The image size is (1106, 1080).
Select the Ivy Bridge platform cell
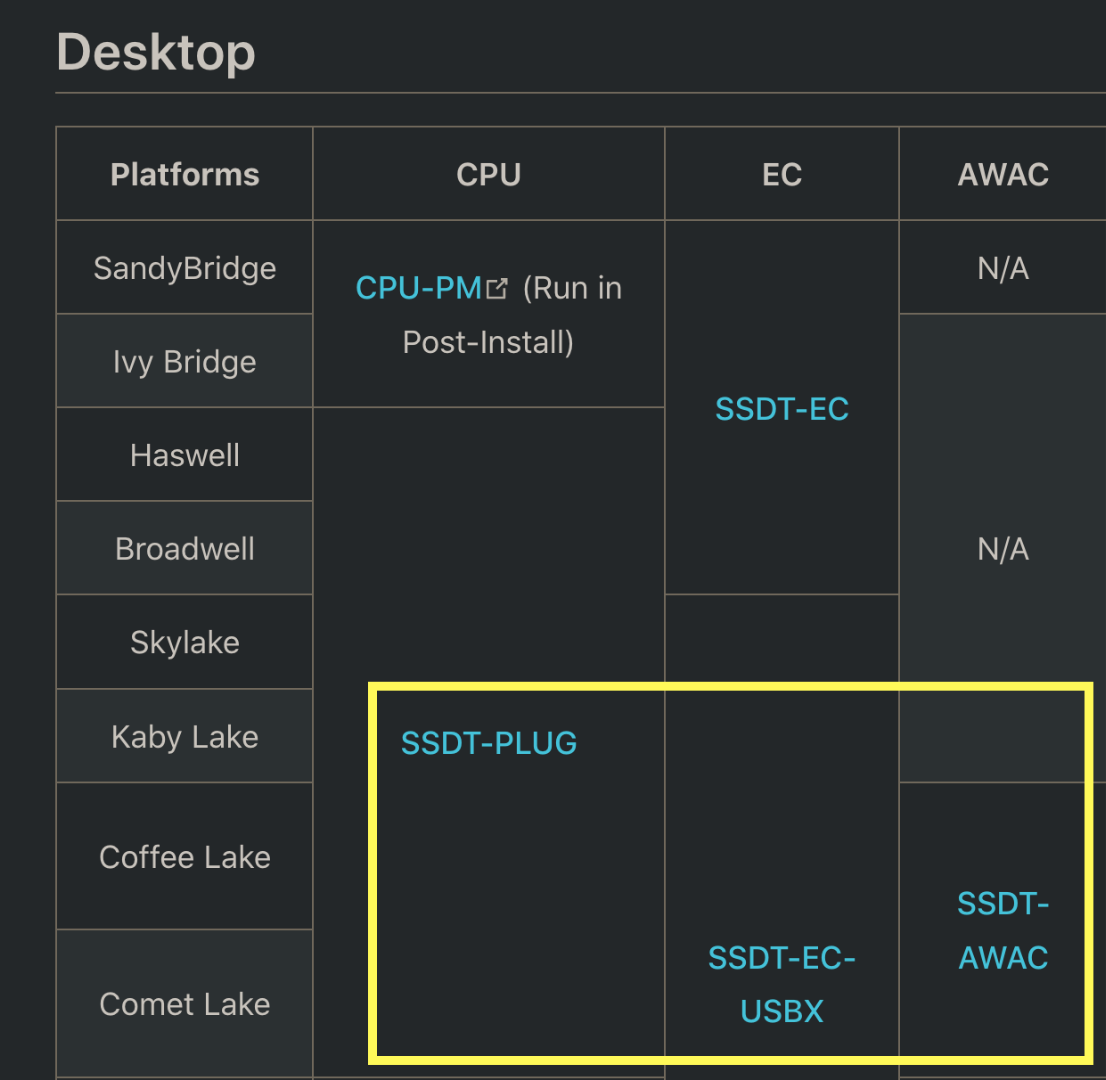pos(185,362)
